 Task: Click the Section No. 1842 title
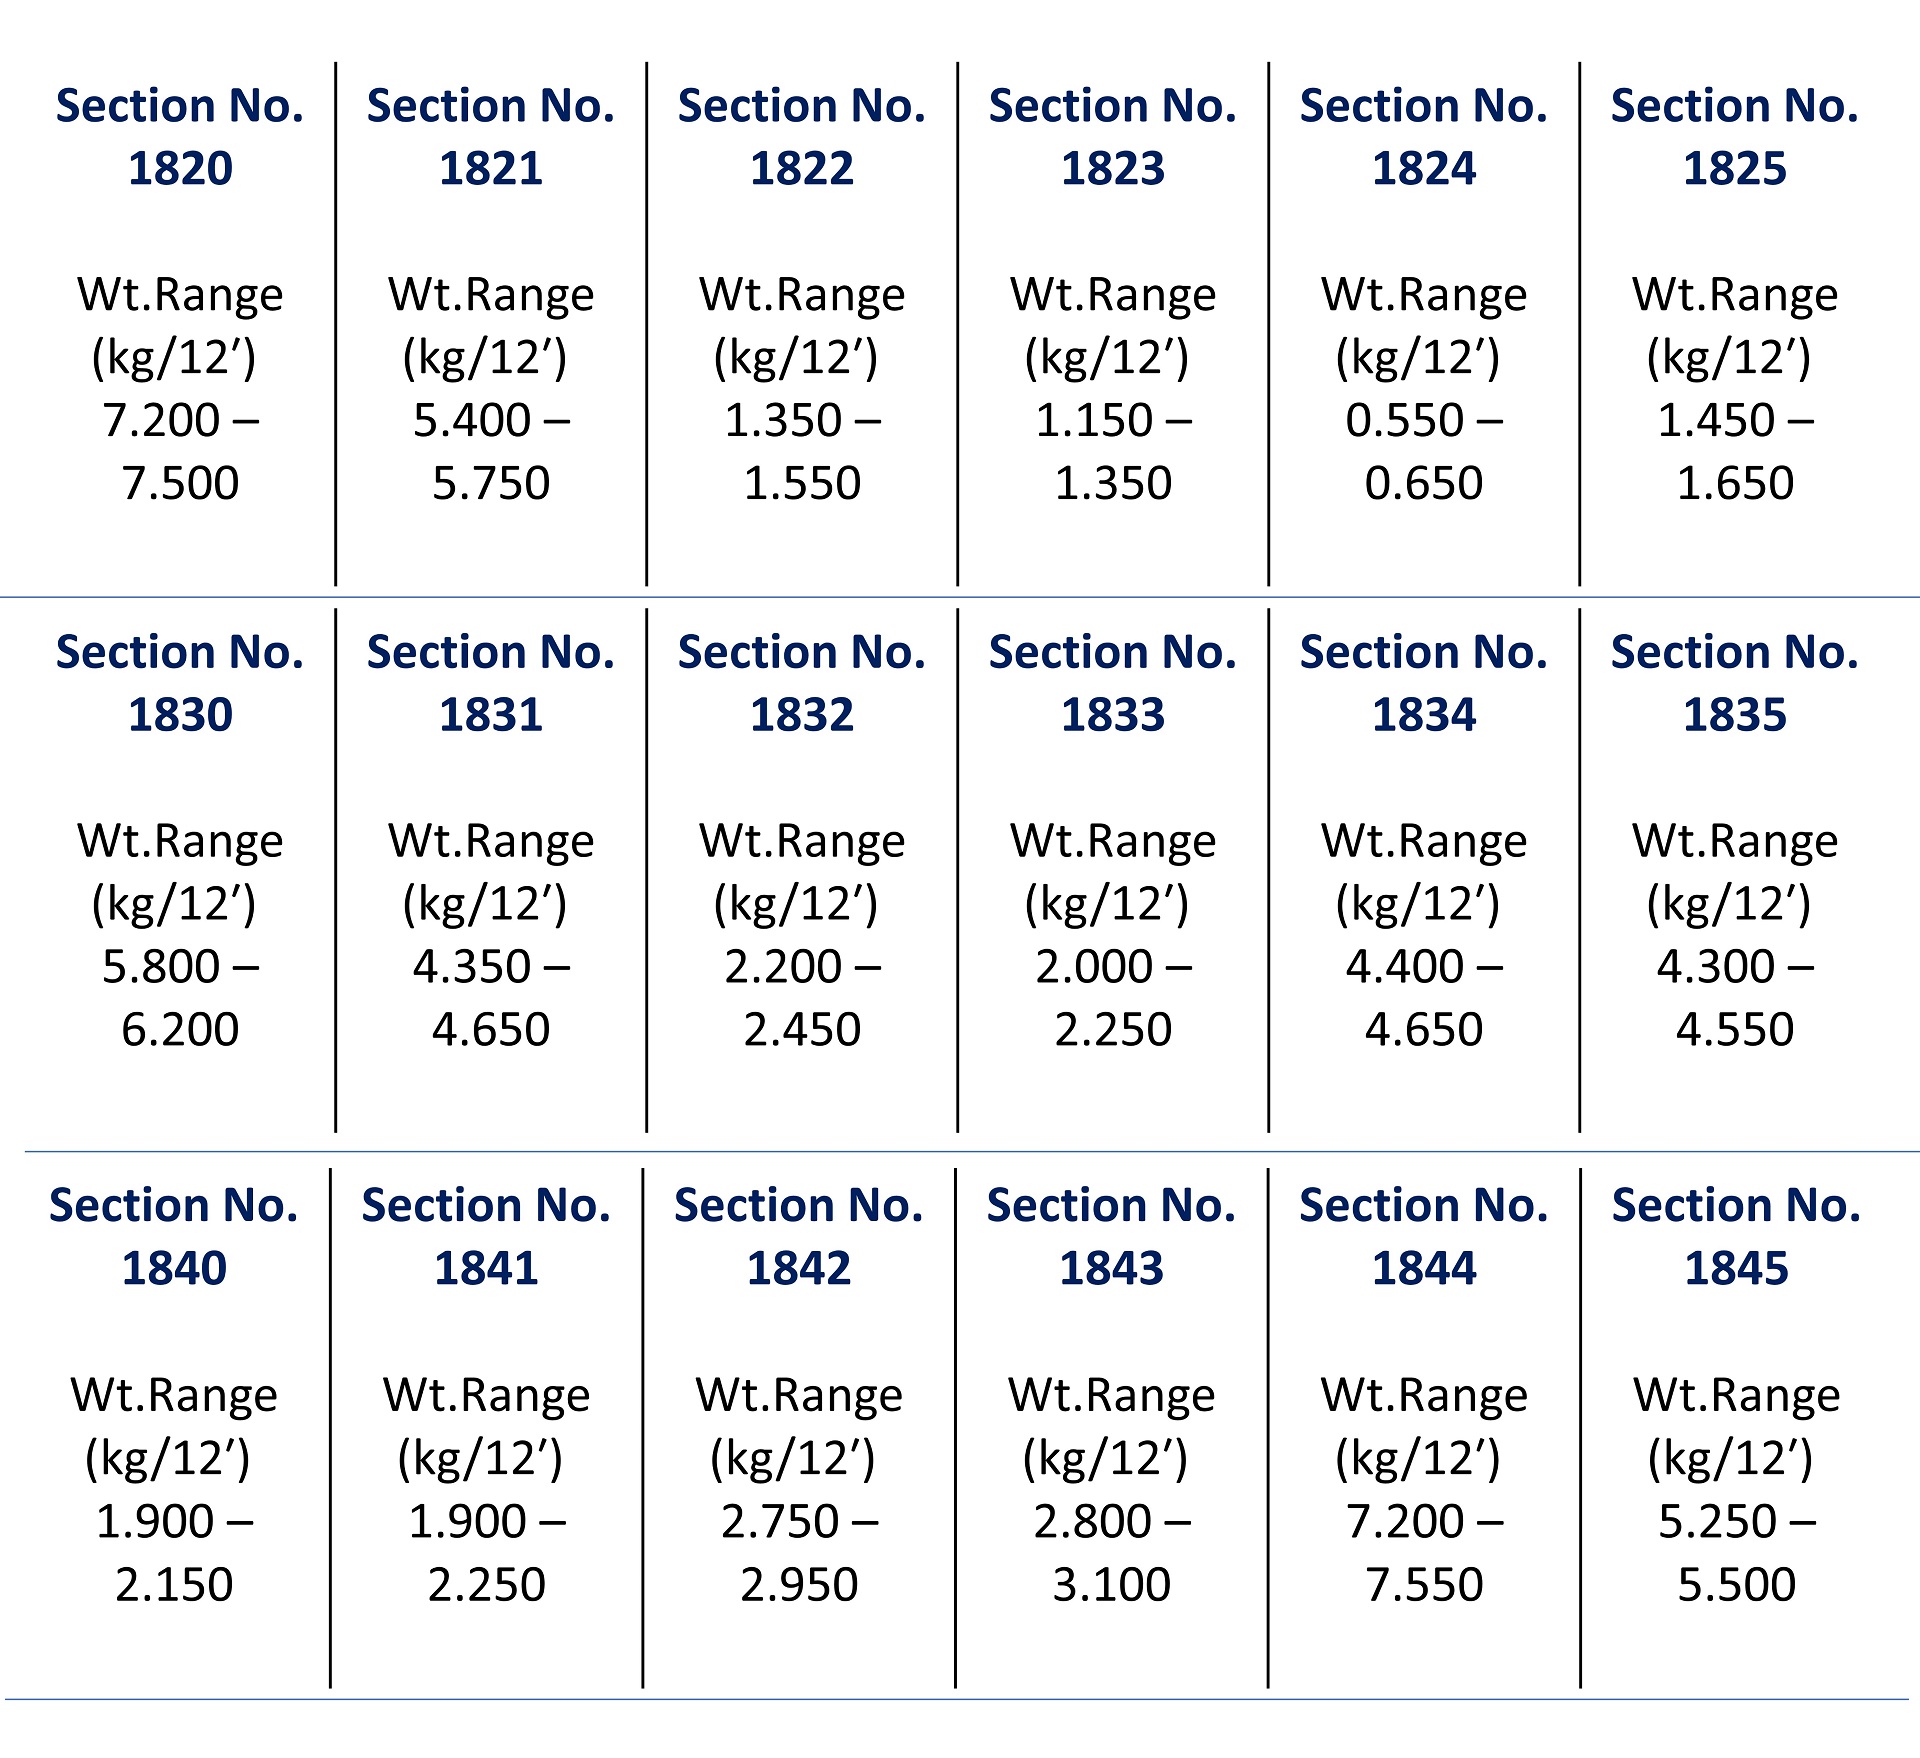coord(799,1237)
